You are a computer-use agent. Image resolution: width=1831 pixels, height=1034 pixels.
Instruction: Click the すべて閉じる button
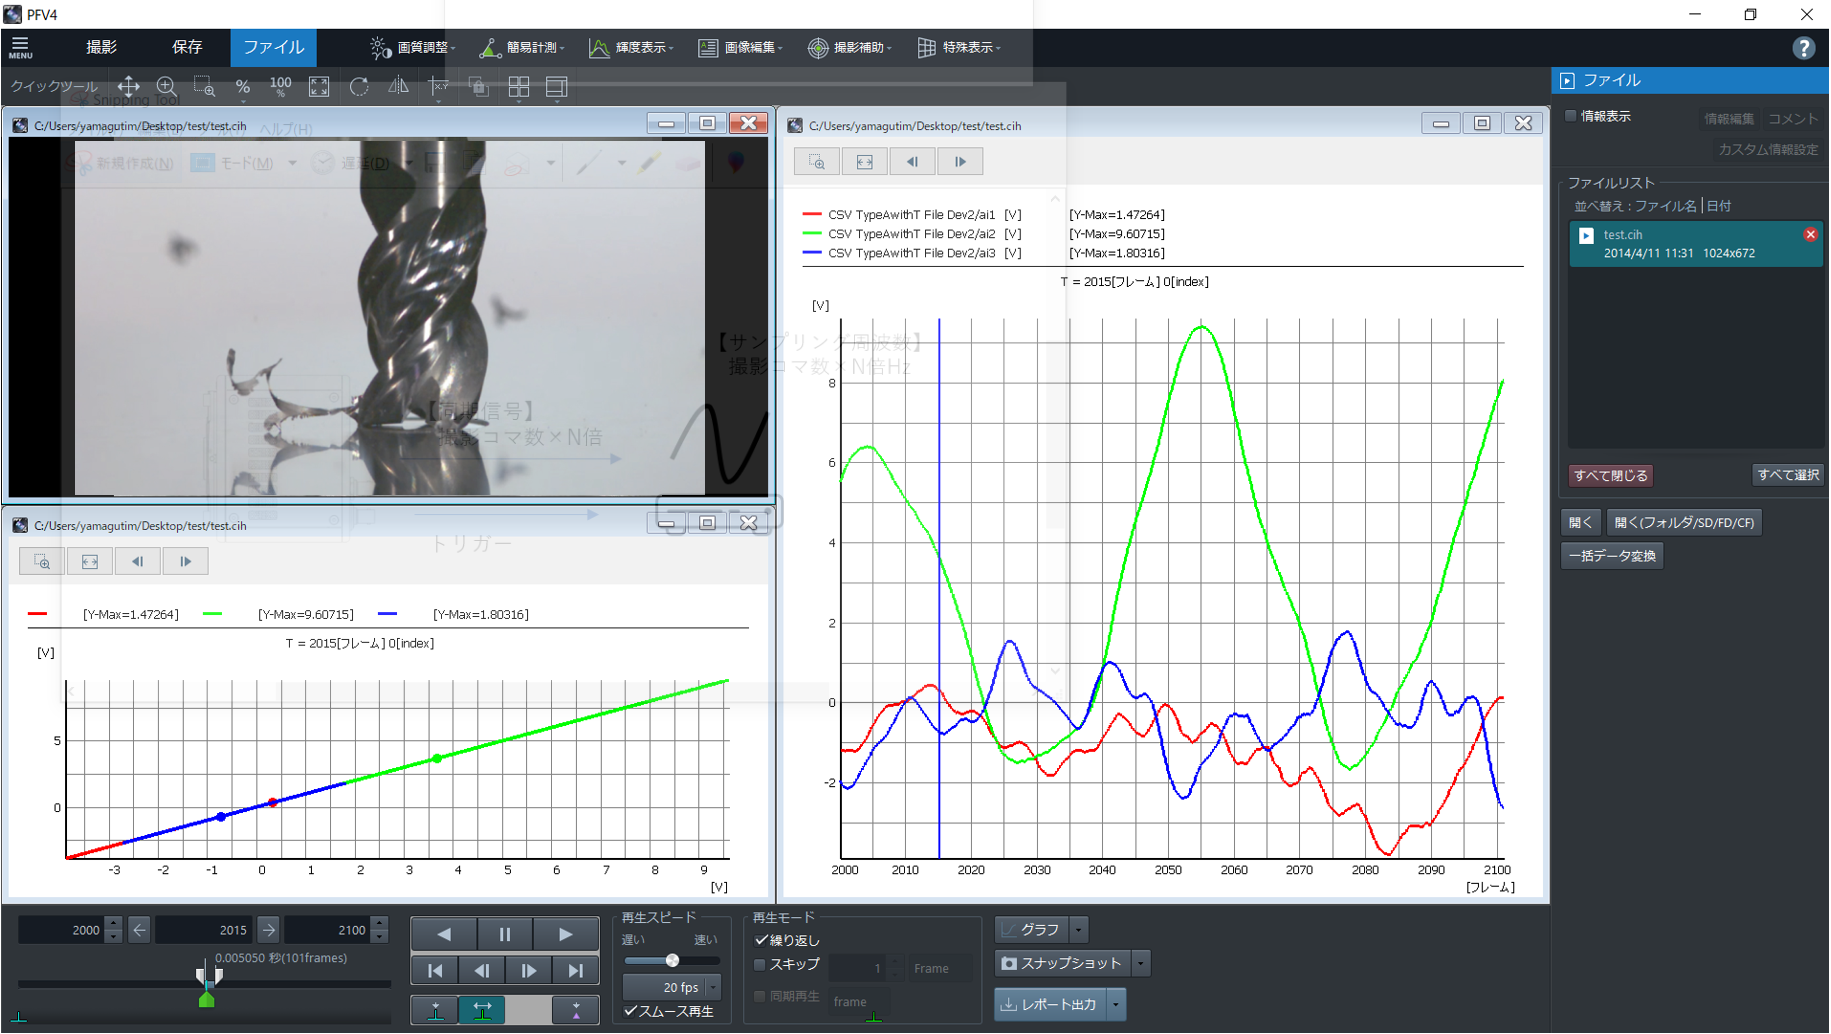click(1610, 476)
